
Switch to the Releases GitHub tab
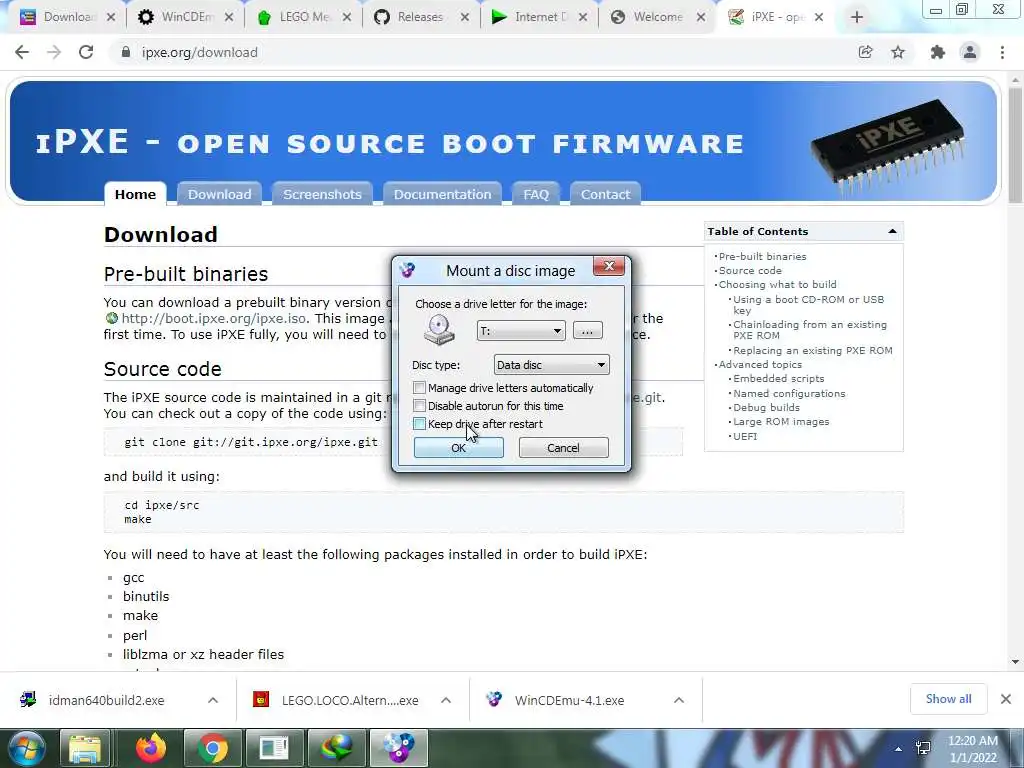pyautogui.click(x=420, y=17)
